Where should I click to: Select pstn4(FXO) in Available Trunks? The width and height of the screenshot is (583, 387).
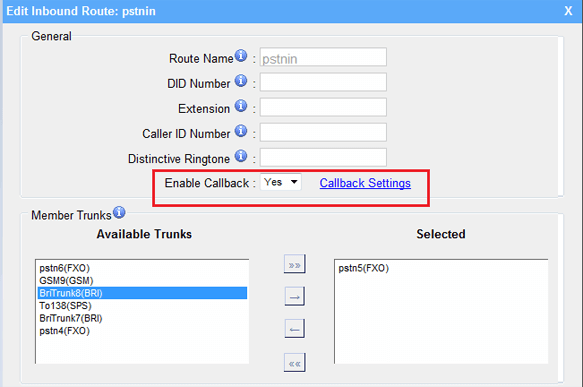pos(142,331)
